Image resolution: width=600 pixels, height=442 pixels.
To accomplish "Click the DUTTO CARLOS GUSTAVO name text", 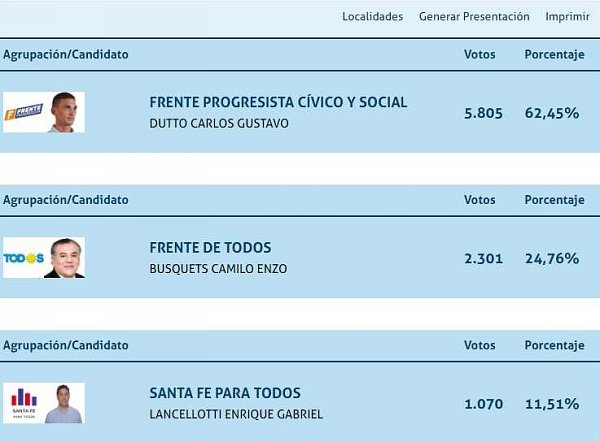I will point(219,124).
